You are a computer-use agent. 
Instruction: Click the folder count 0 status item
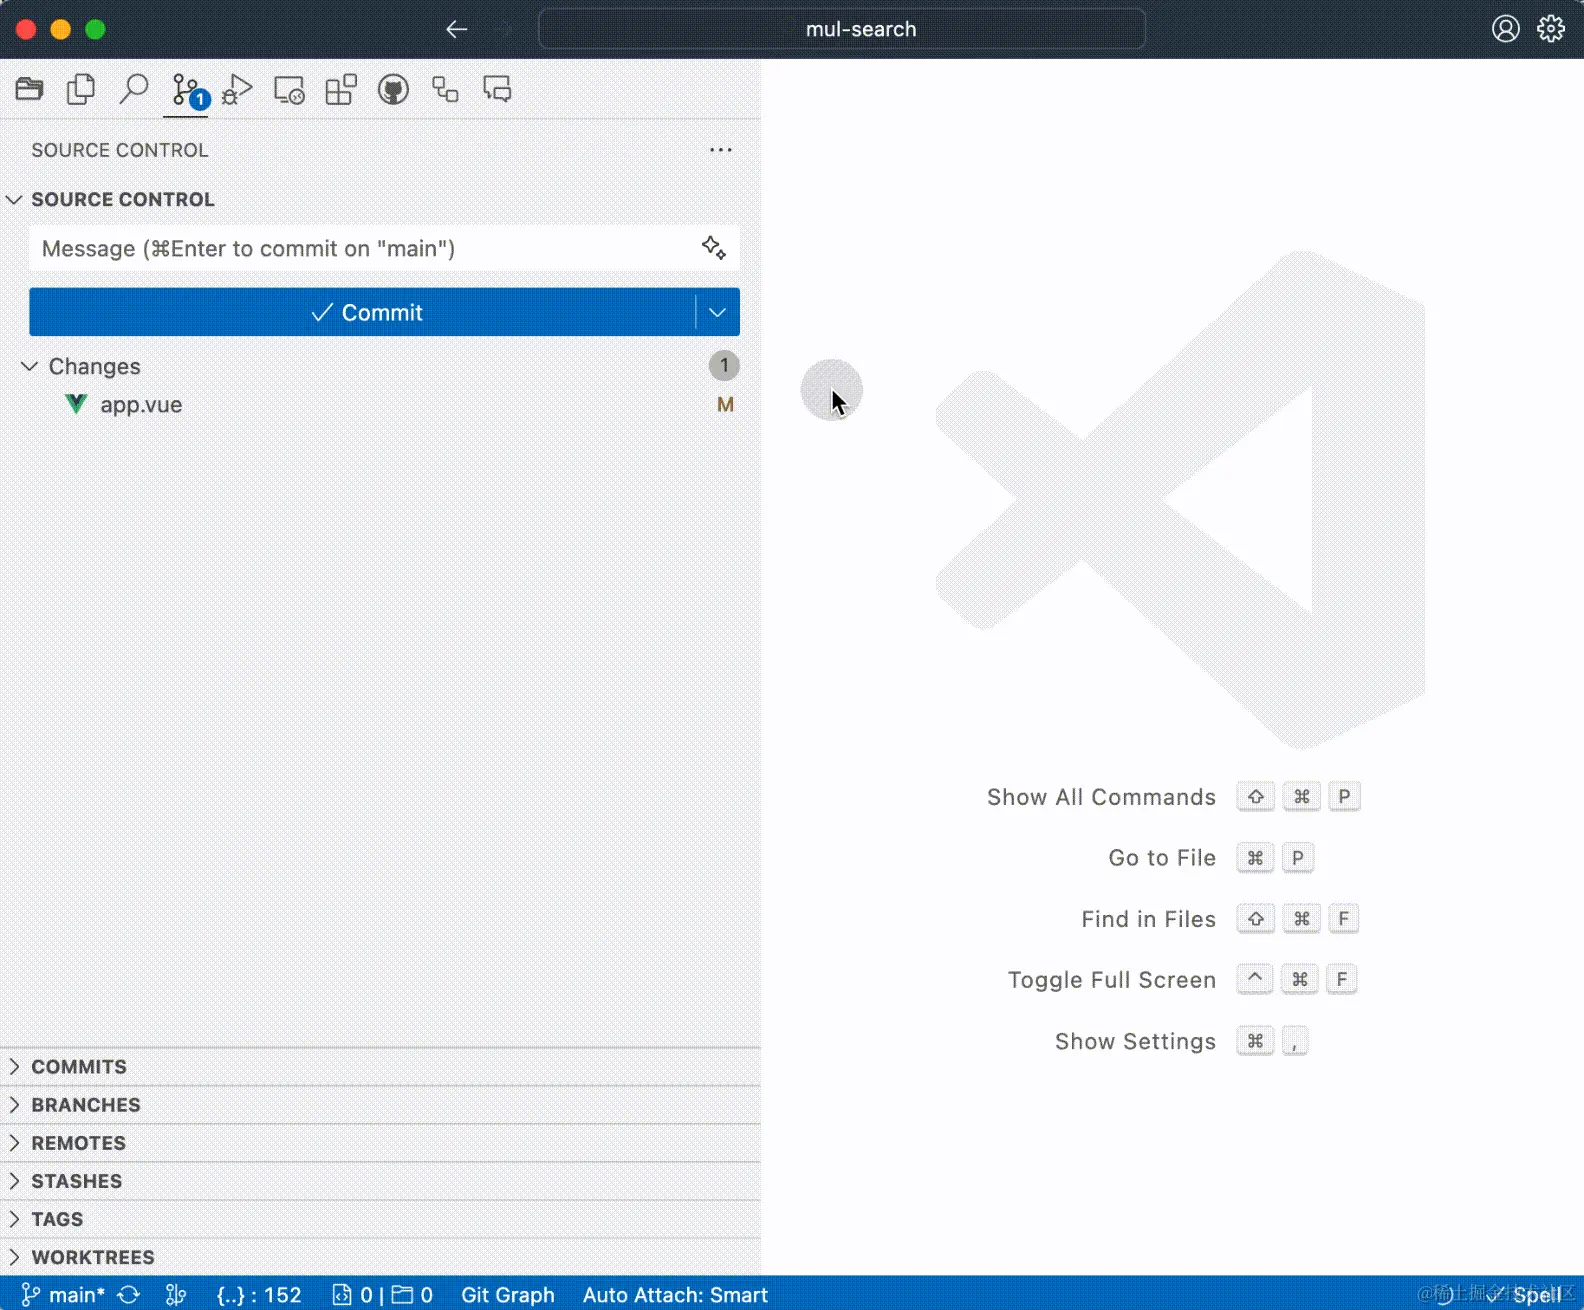tap(412, 1295)
